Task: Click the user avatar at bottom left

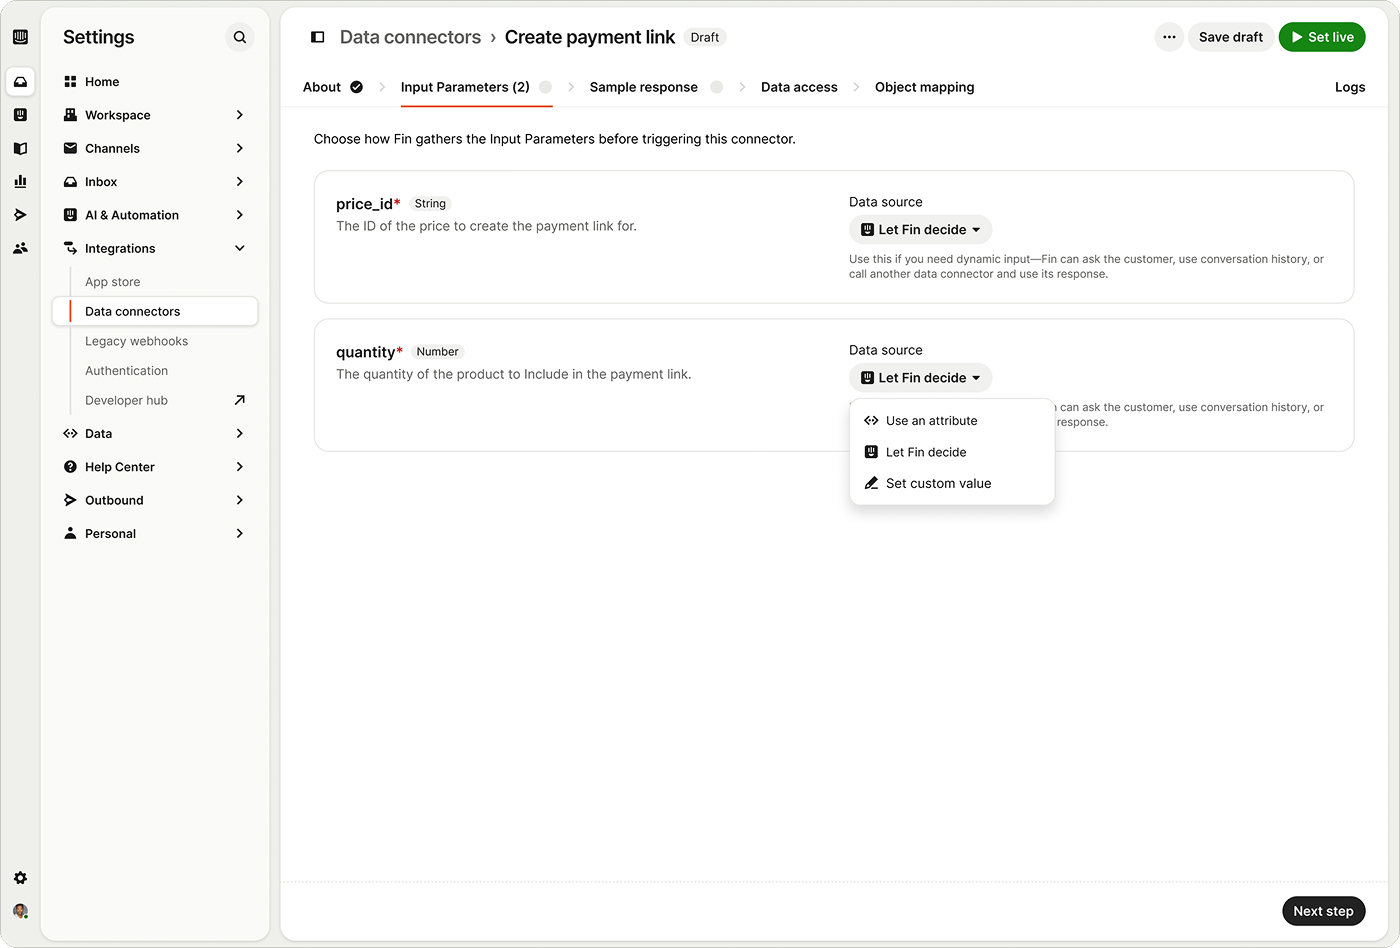Action: click(x=20, y=911)
